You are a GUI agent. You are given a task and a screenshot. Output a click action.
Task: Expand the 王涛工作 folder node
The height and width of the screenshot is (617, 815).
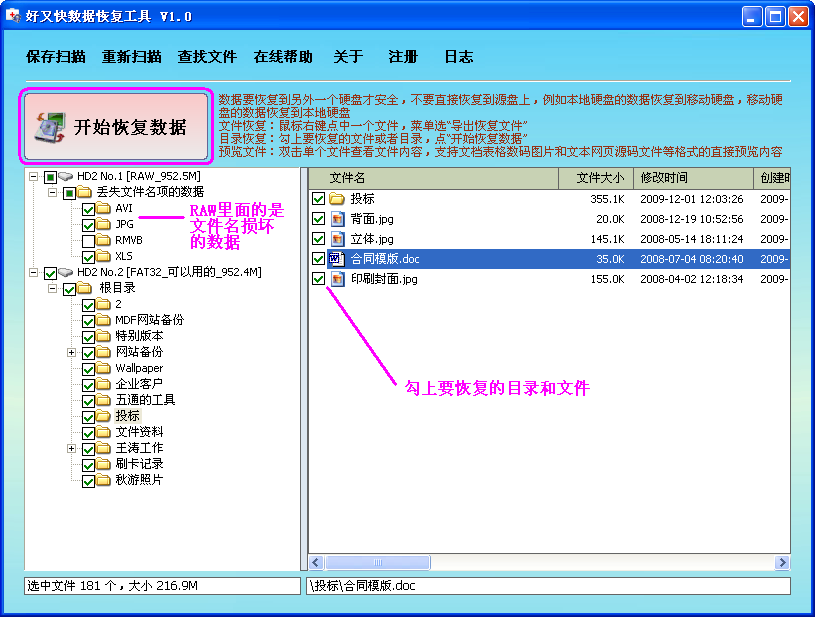pos(72,448)
